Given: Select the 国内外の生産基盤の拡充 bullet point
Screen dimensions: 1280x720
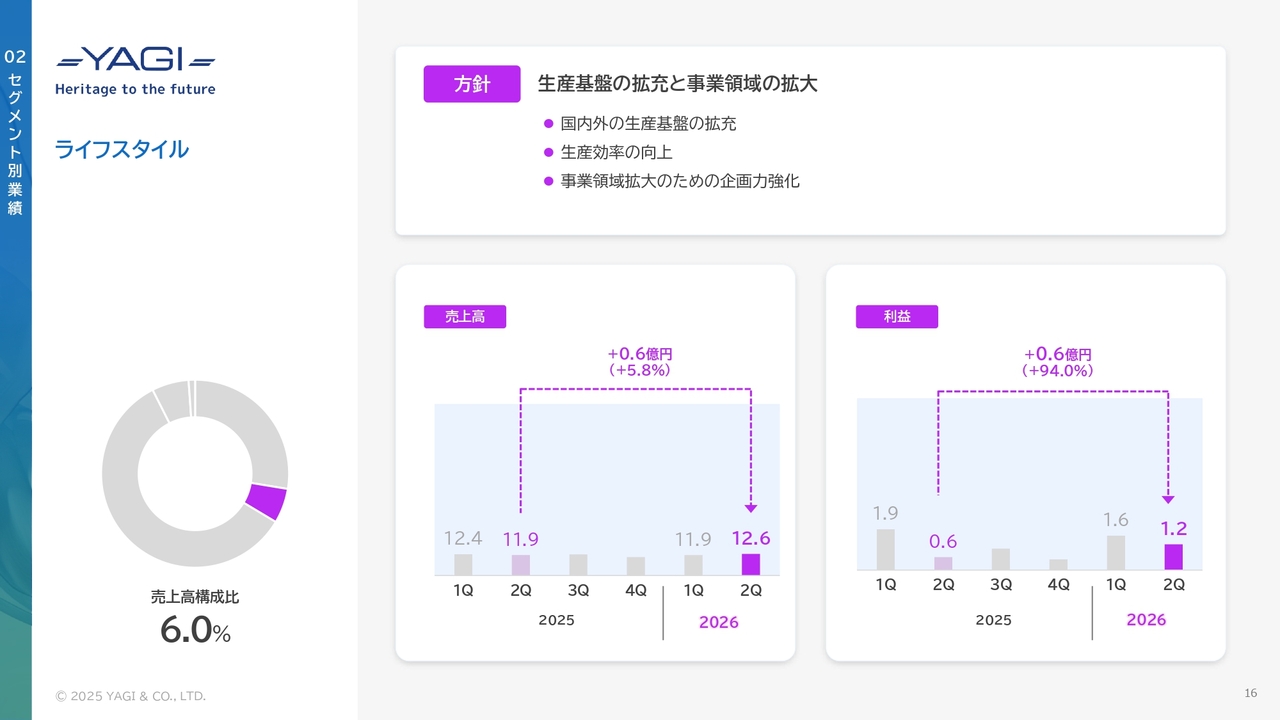Looking at the screenshot, I should point(648,124).
